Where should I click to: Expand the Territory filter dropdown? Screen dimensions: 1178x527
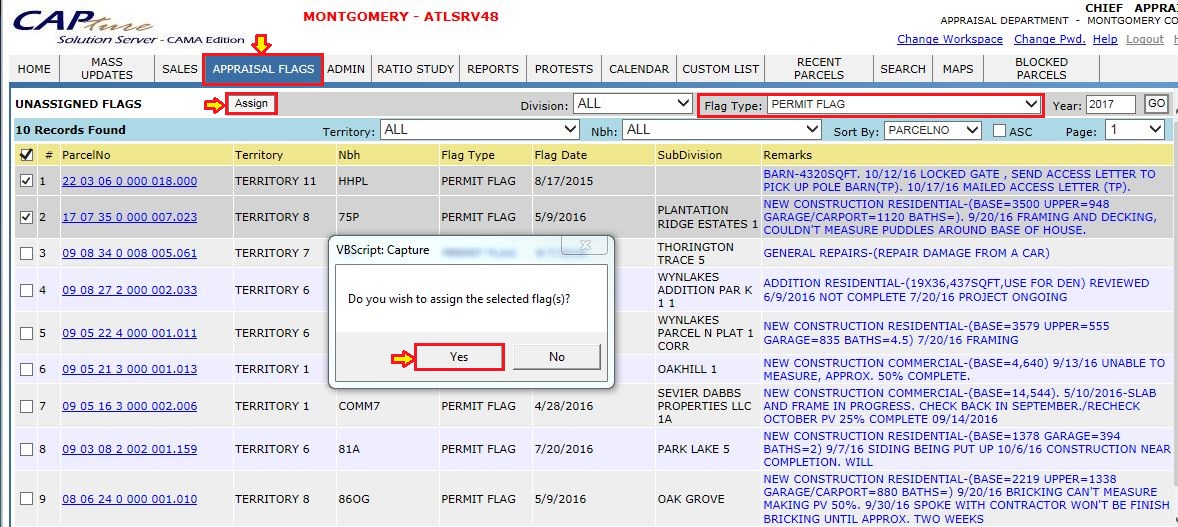(479, 130)
